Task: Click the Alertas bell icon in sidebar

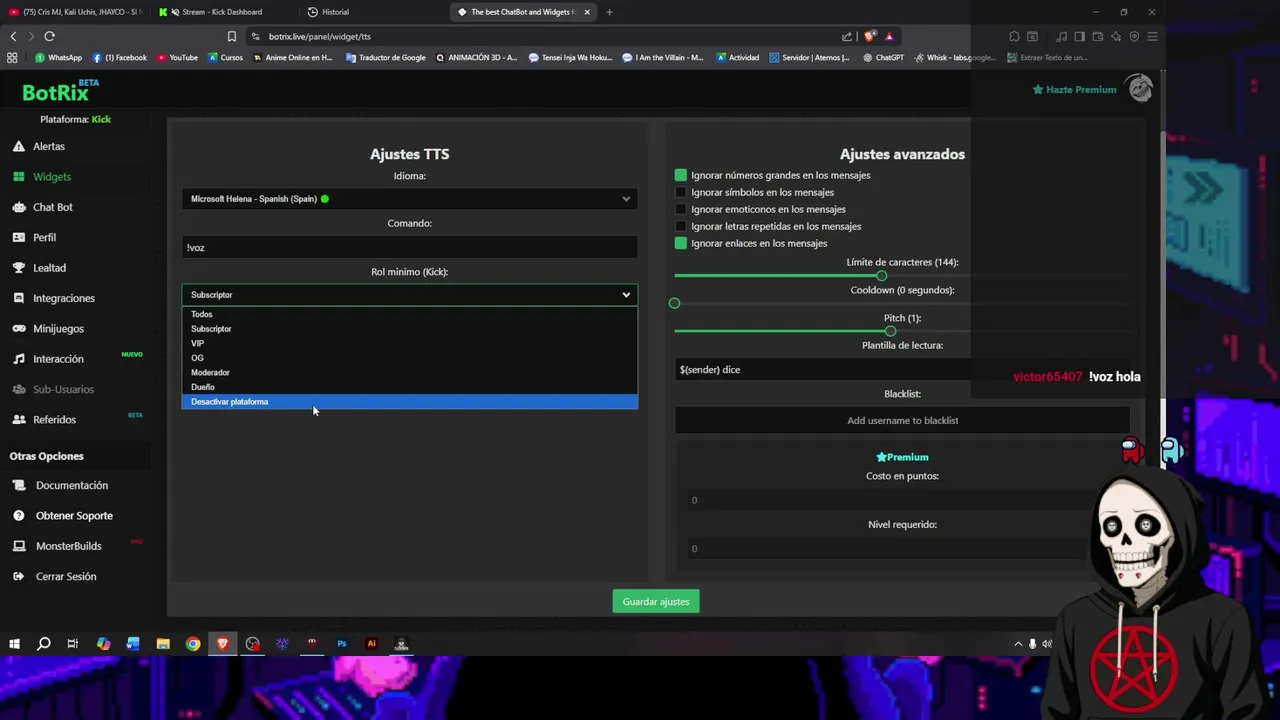Action: pyautogui.click(x=19, y=146)
